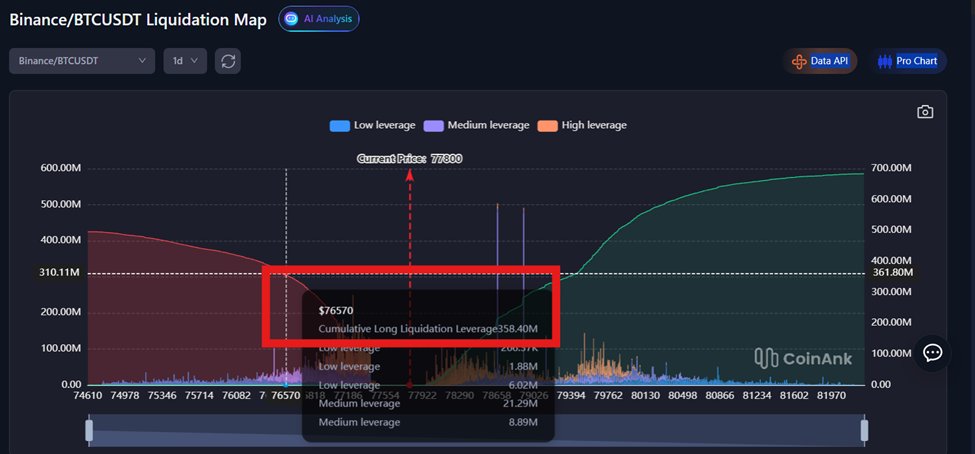Open the AI Analysis feature
The height and width of the screenshot is (454, 975).
[x=318, y=19]
